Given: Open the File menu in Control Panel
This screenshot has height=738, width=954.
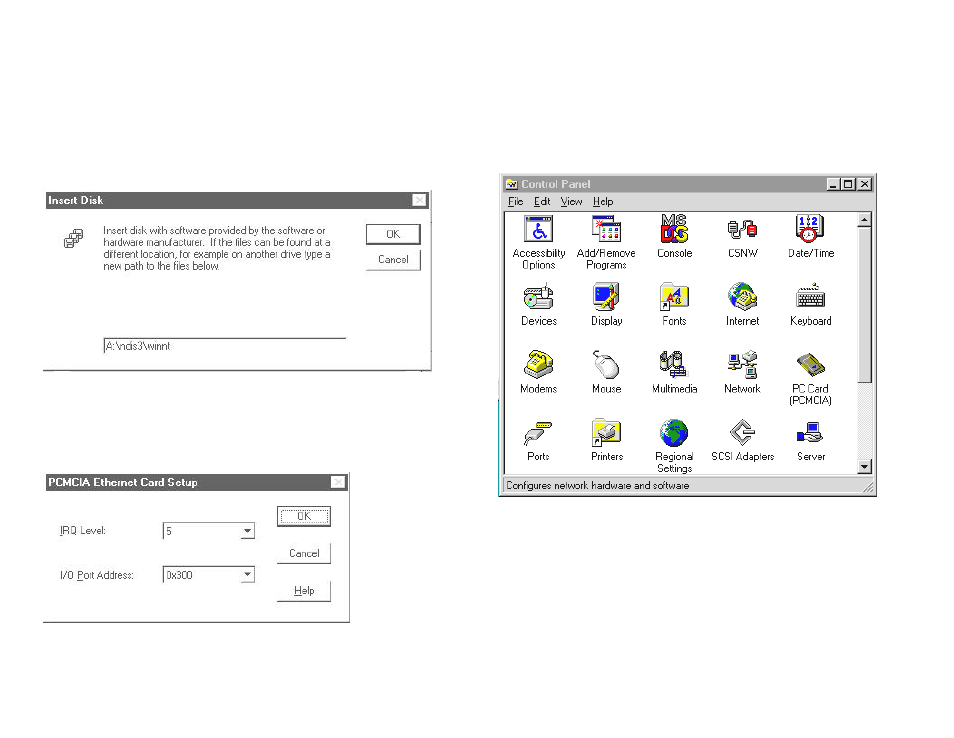Looking at the screenshot, I should pyautogui.click(x=515, y=201).
